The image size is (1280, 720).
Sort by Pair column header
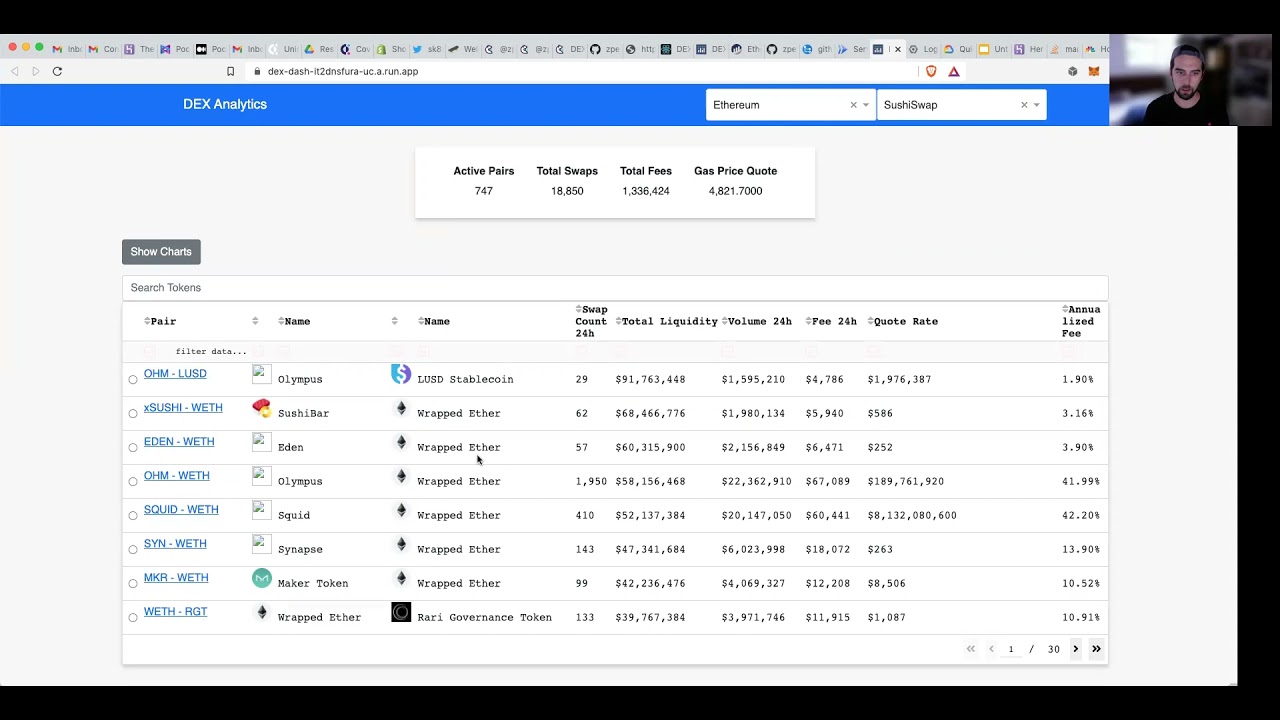tap(160, 322)
